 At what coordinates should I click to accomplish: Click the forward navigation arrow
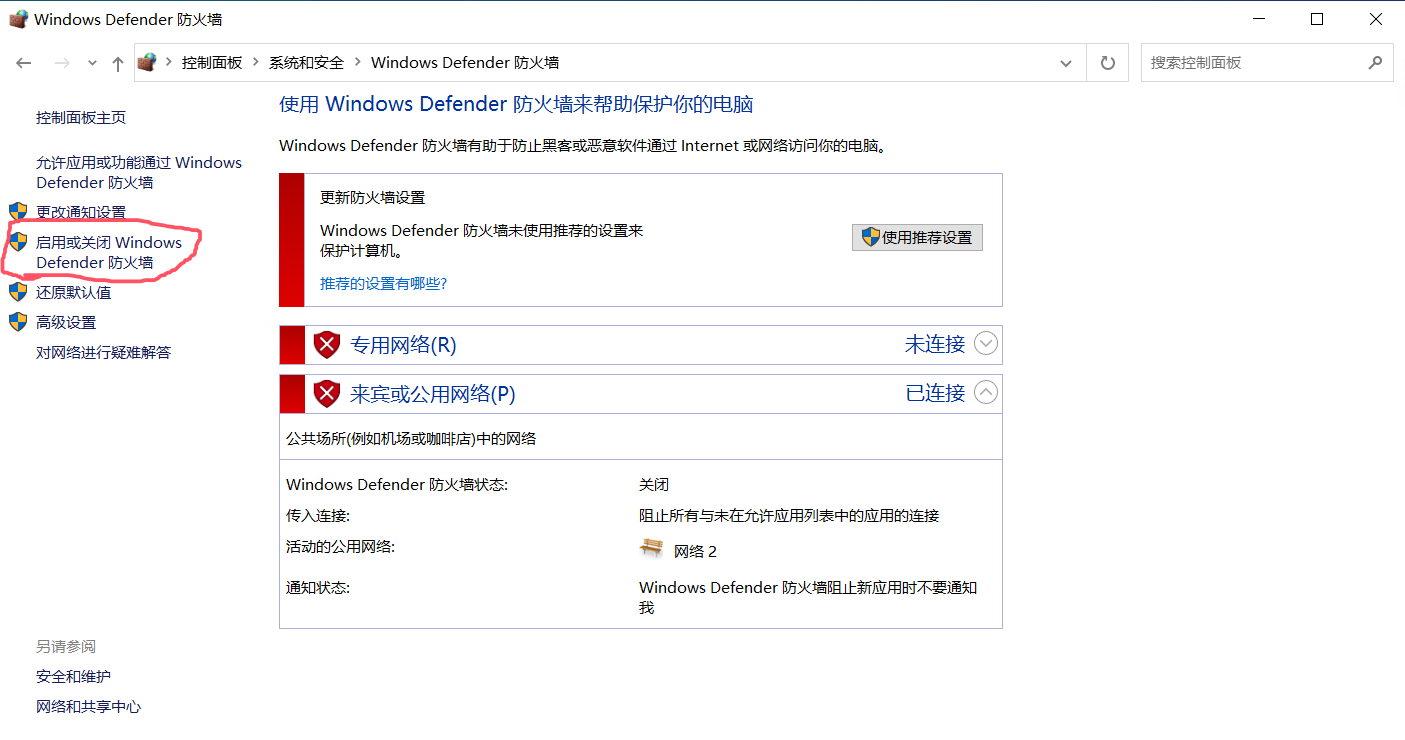click(62, 63)
